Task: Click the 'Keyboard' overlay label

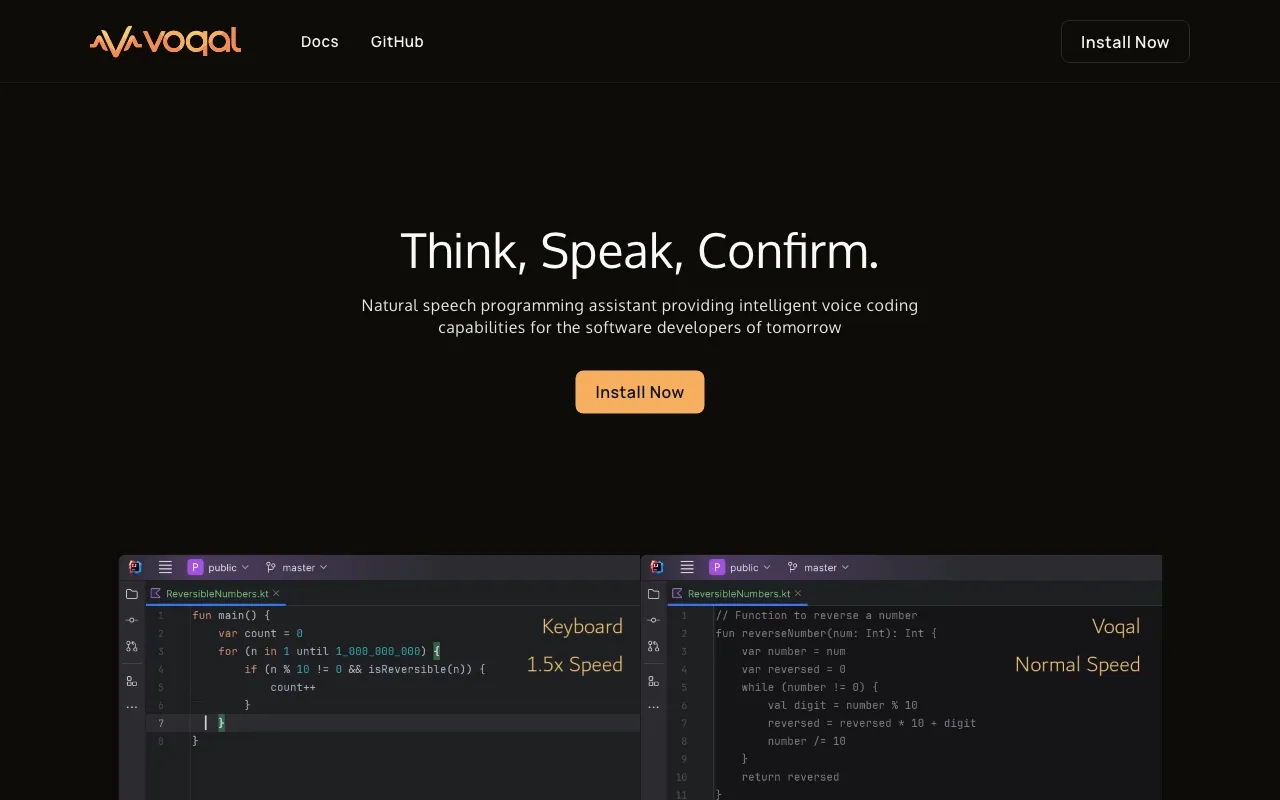Action: coord(582,627)
